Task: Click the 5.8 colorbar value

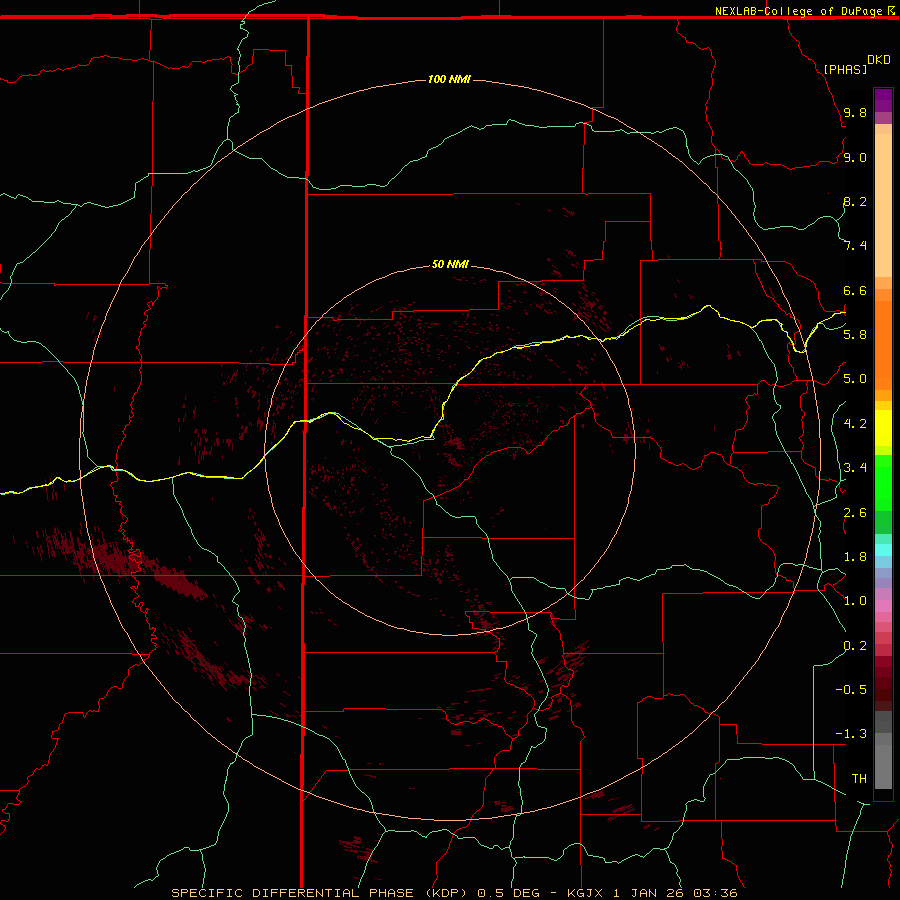Action: pyautogui.click(x=855, y=335)
